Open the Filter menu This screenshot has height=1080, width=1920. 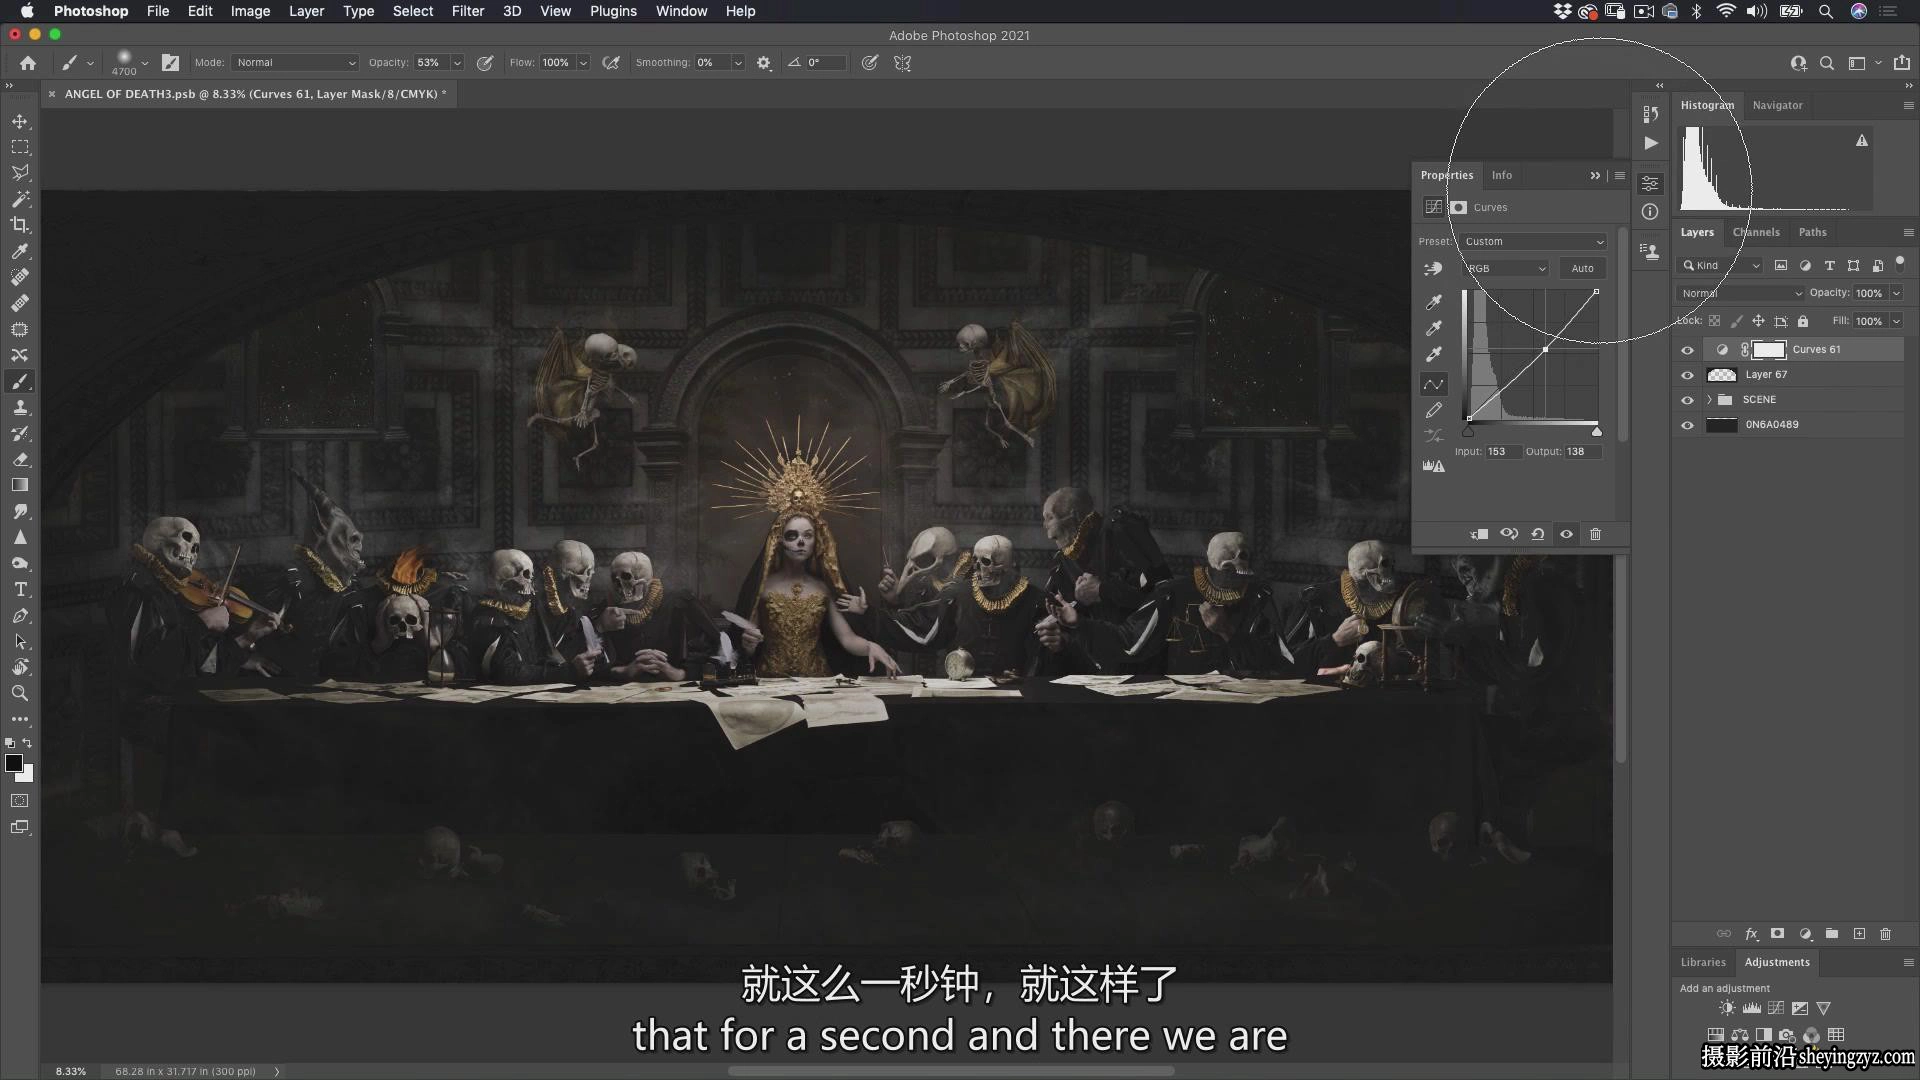tap(467, 11)
